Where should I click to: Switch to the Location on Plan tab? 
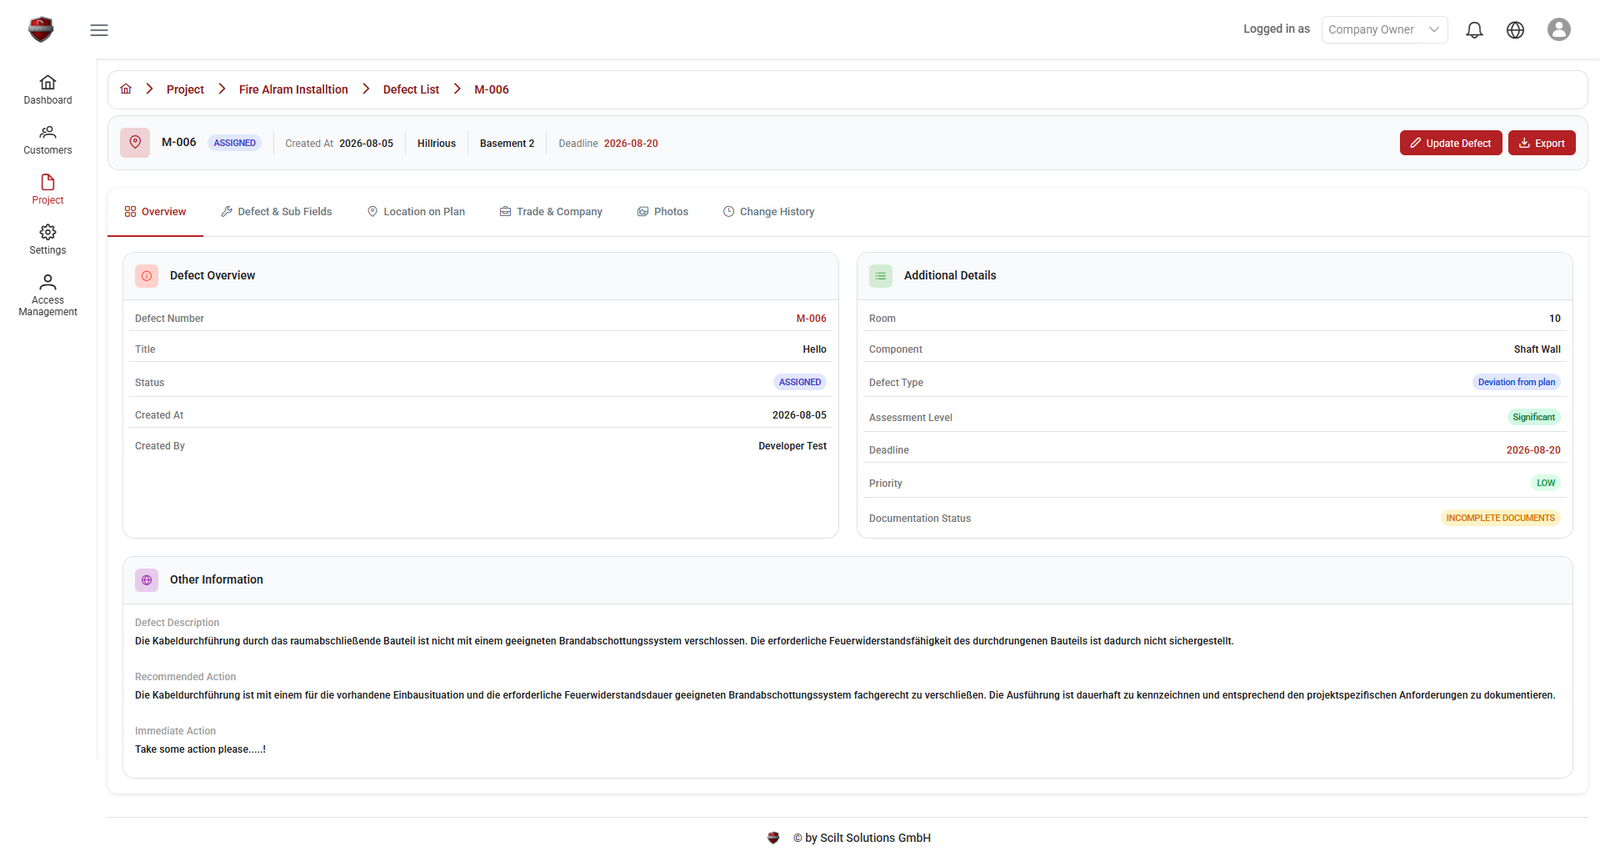click(416, 212)
